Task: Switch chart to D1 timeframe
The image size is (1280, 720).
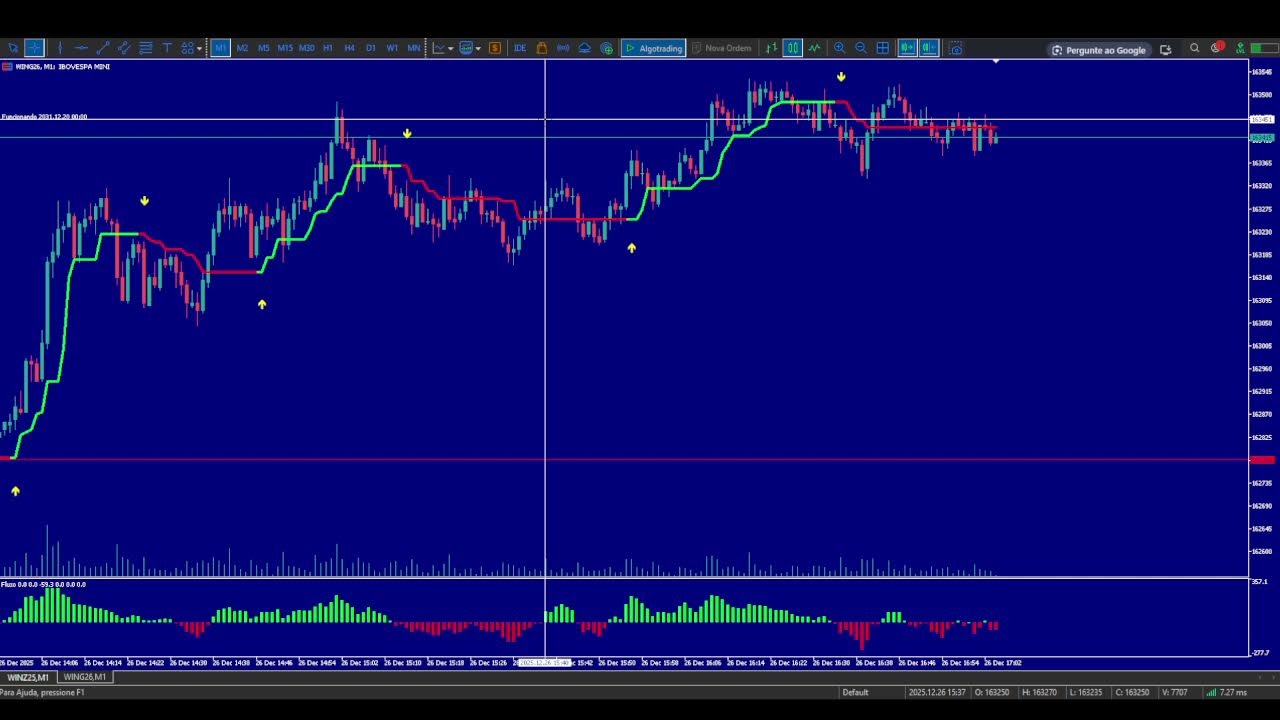Action: [371, 48]
